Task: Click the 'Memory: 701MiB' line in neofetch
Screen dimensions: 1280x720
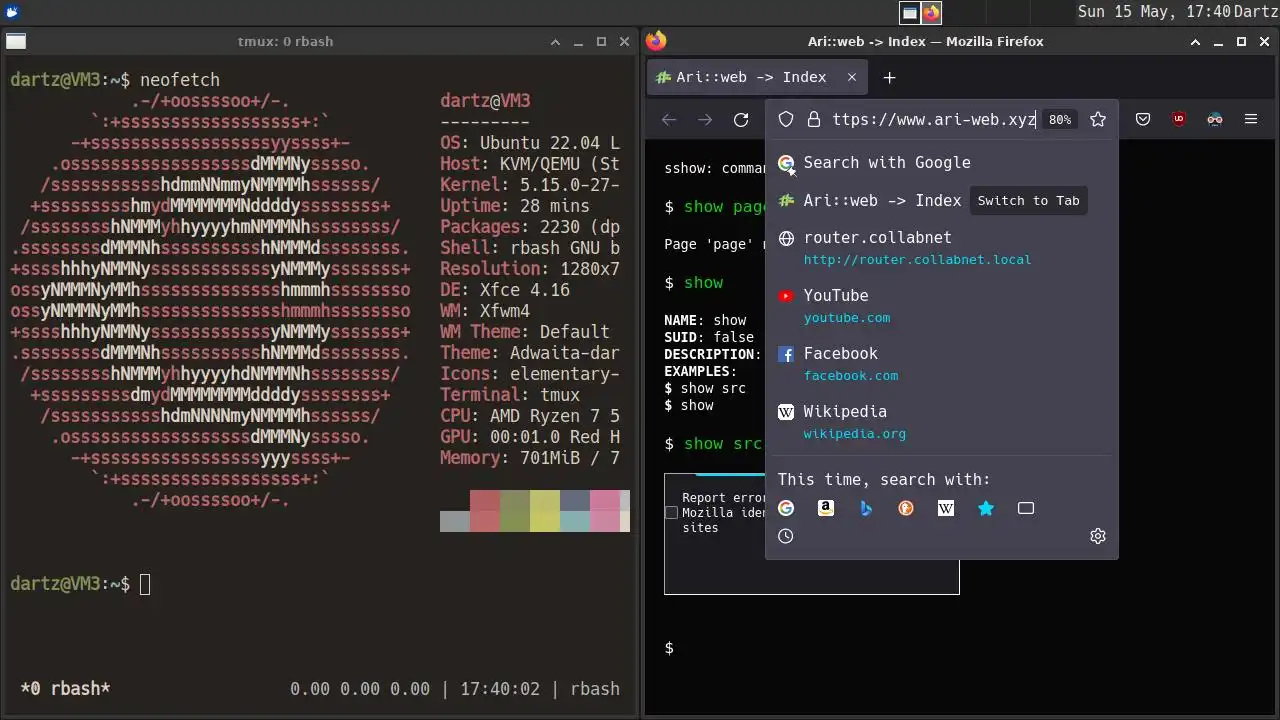Action: pyautogui.click(x=530, y=458)
